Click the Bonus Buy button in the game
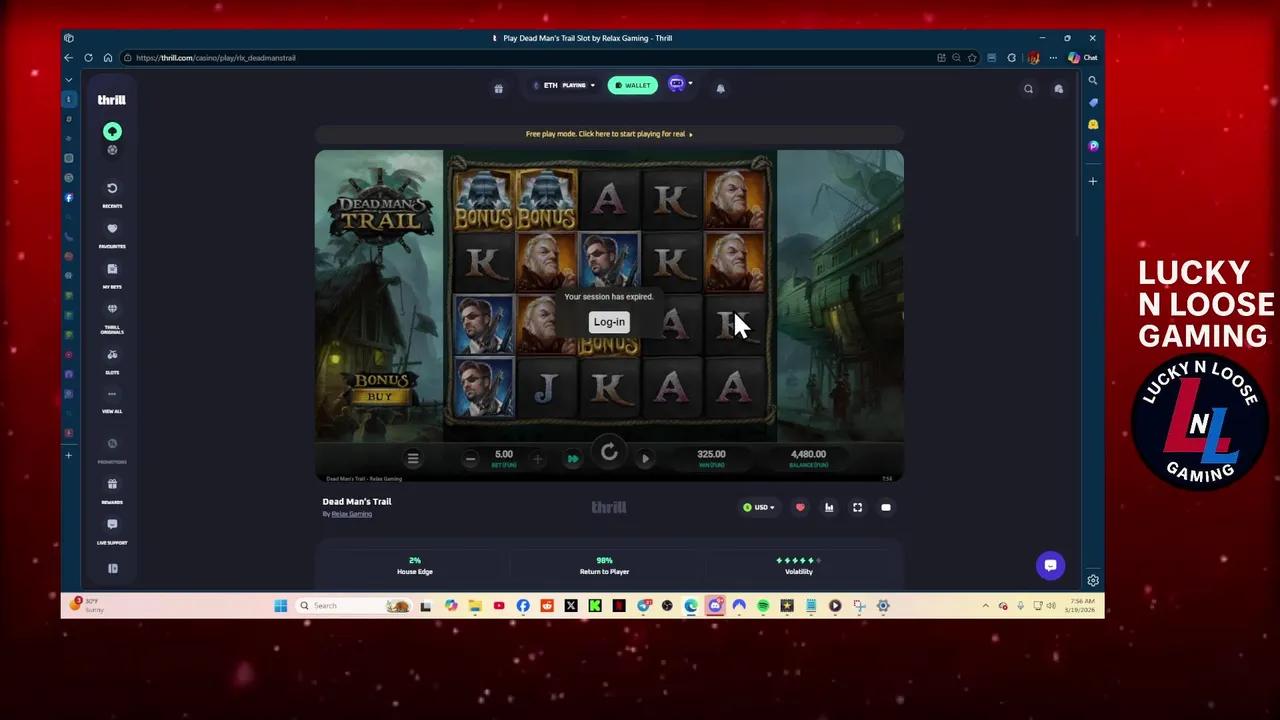1280x720 pixels. click(380, 388)
